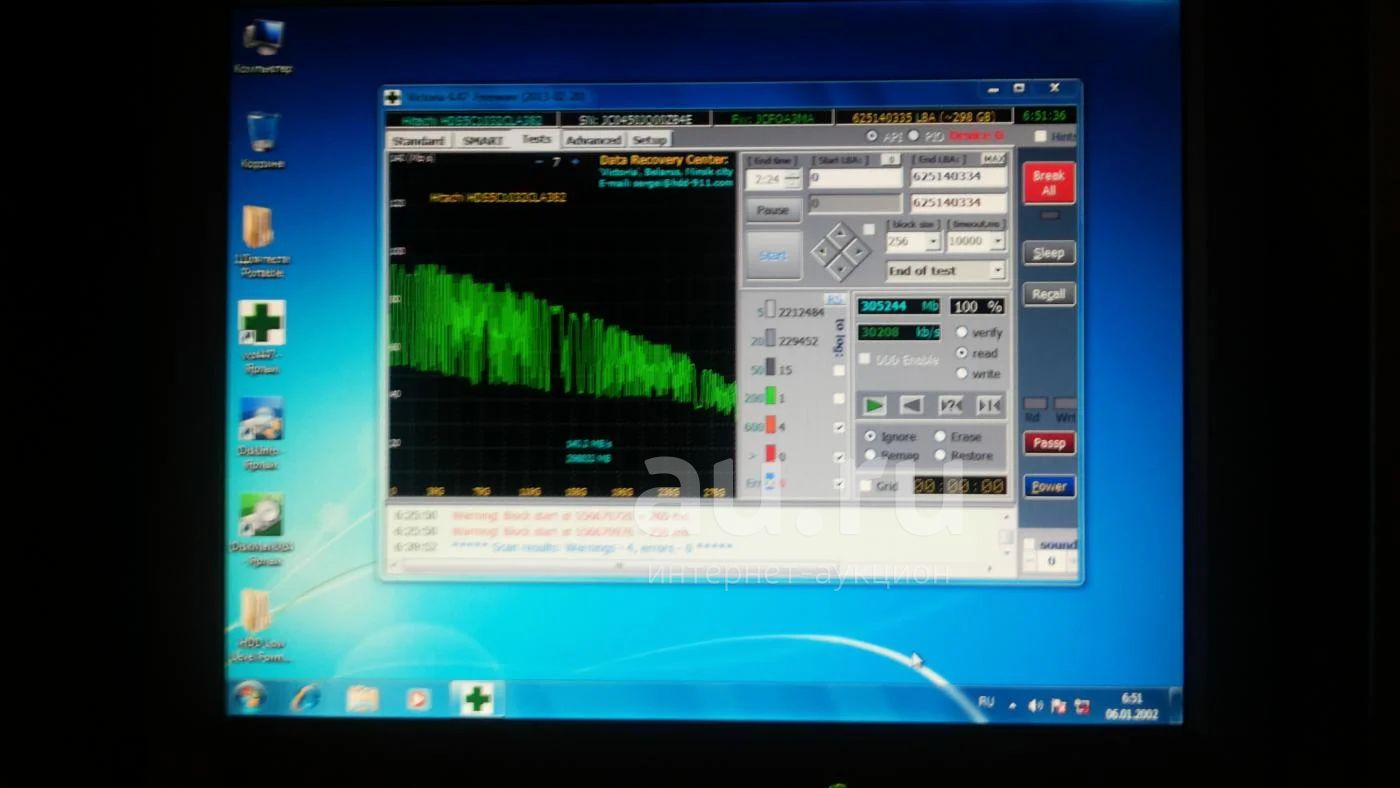
Task: Click the Break All button
Action: pyautogui.click(x=1049, y=183)
